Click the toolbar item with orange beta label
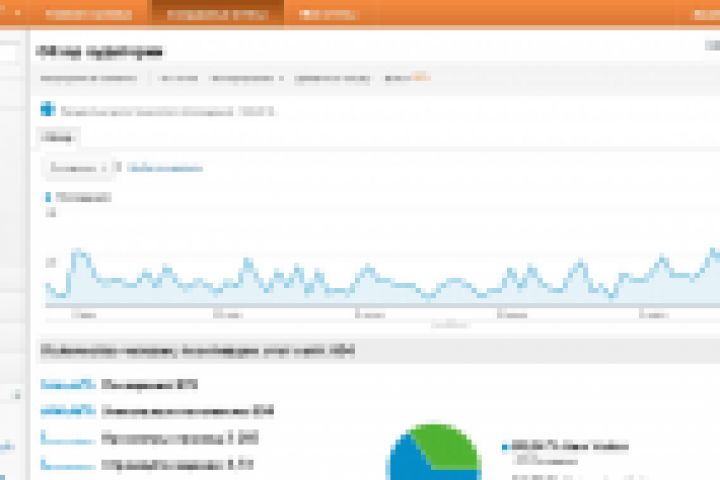The width and height of the screenshot is (720, 480). (408, 78)
